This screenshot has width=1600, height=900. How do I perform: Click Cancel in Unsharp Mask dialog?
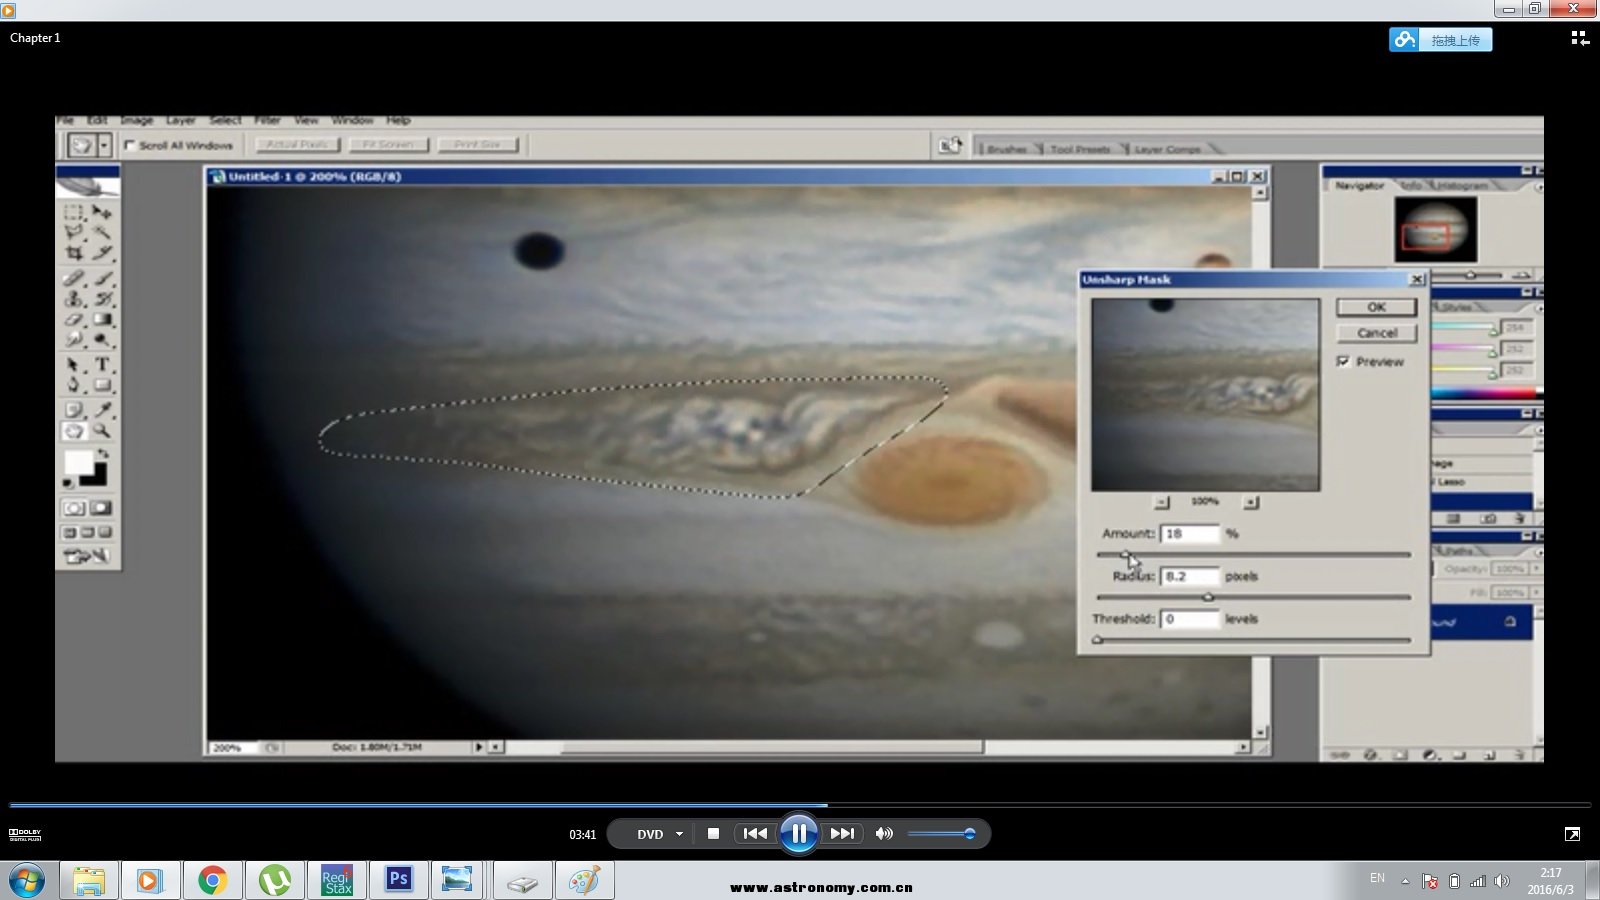pyautogui.click(x=1376, y=333)
